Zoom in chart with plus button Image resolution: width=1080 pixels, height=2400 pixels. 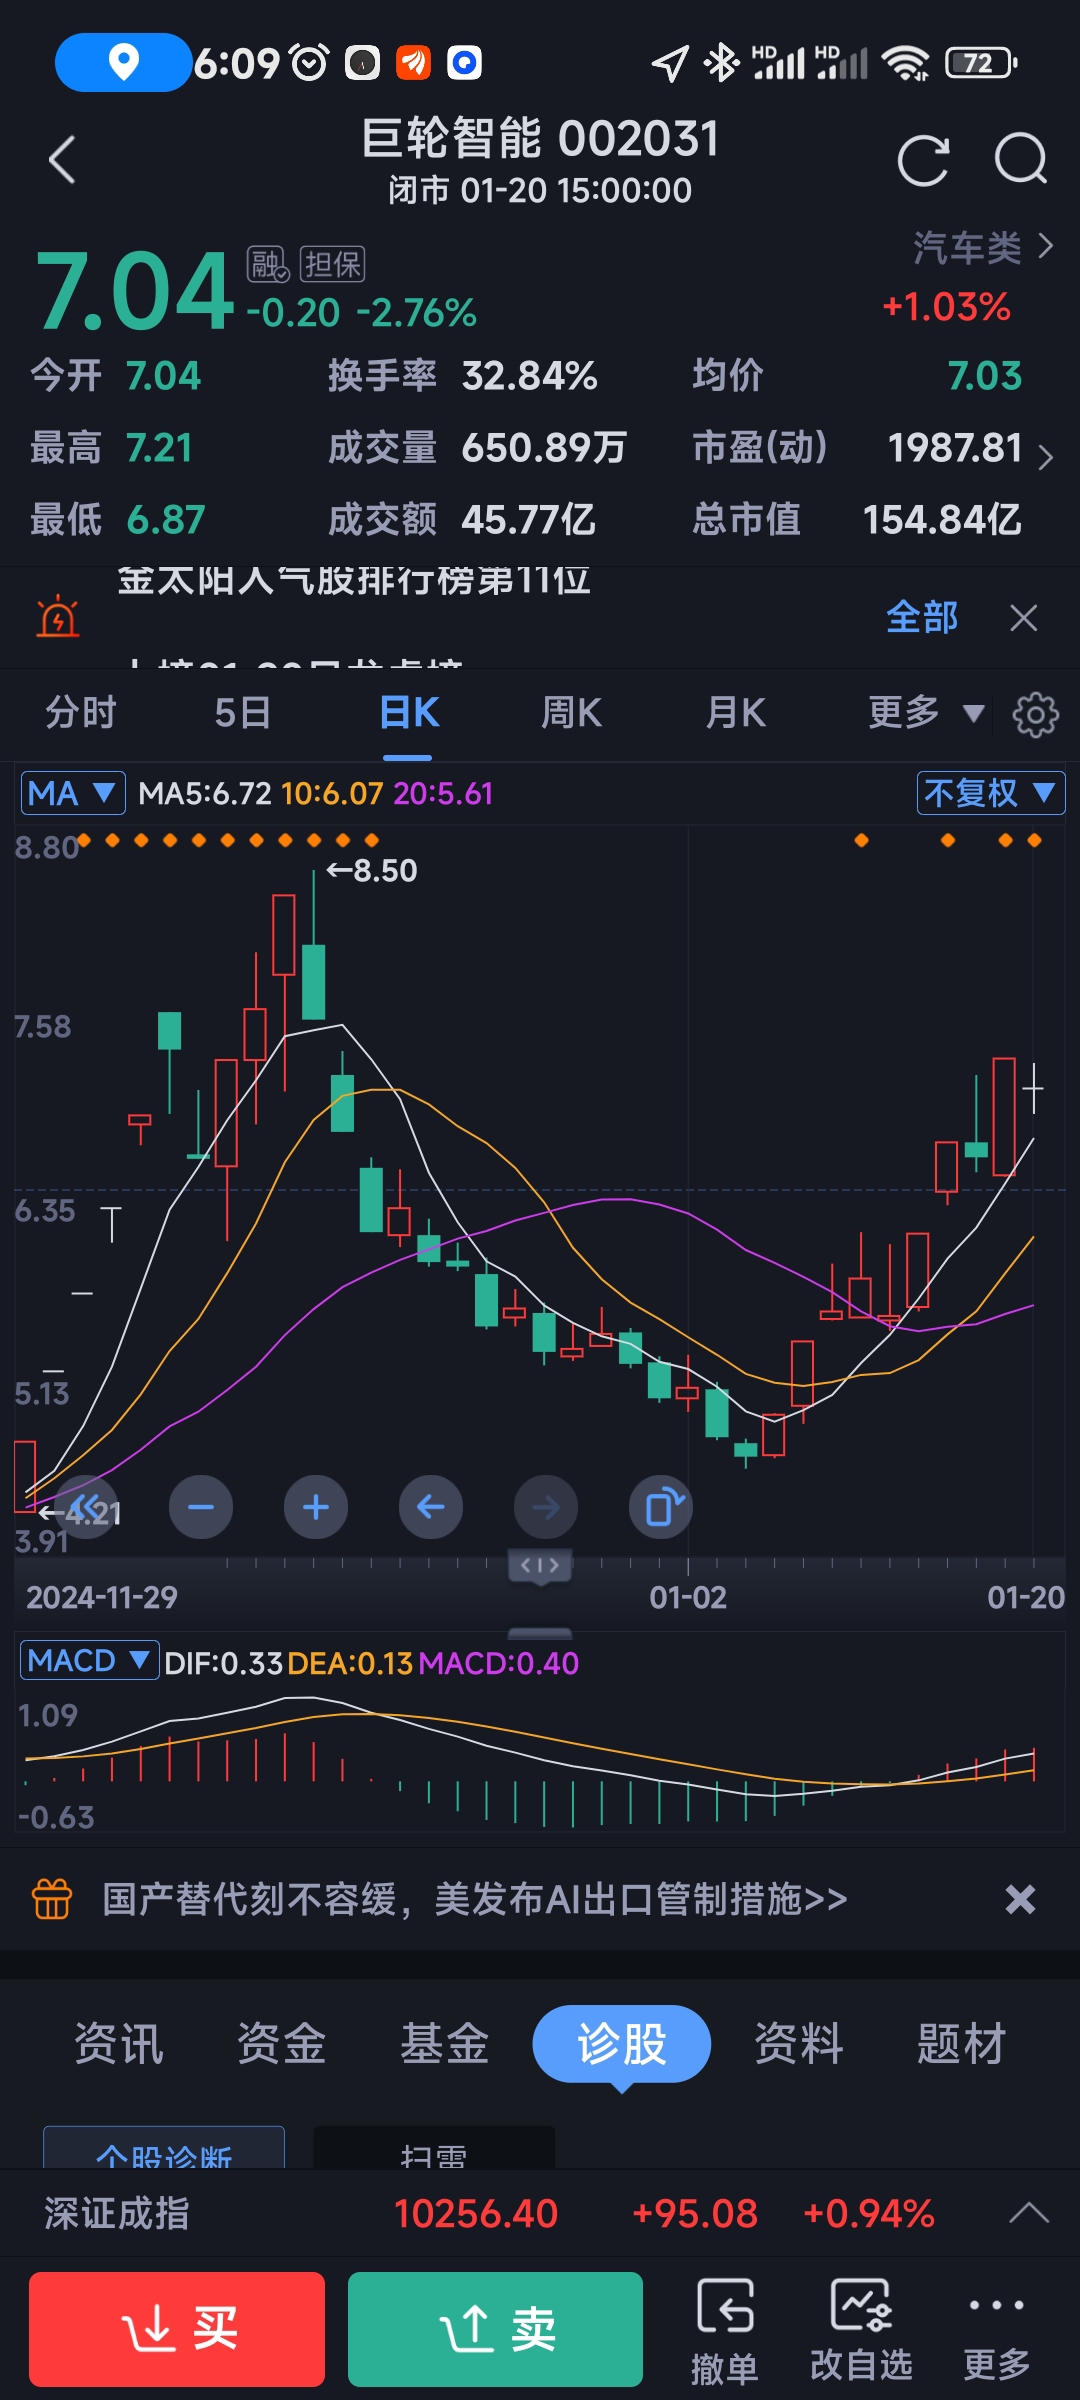pos(316,1507)
